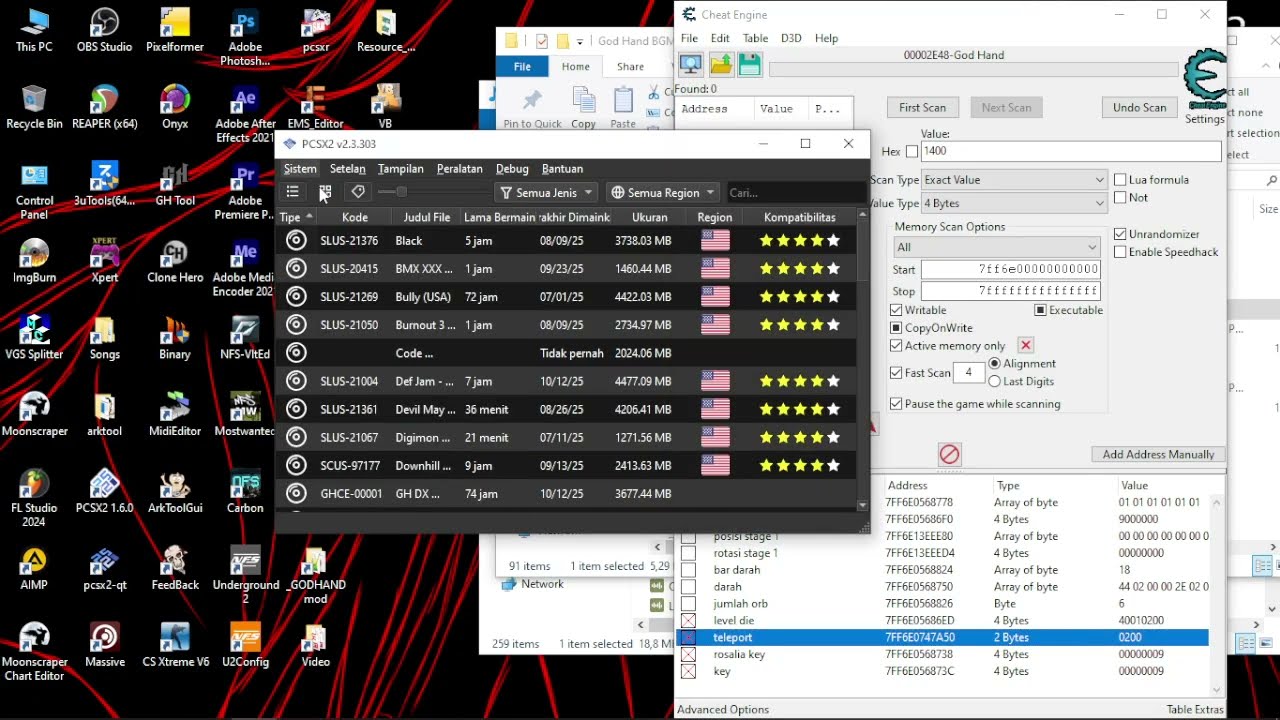Select the Last Digits radio button
This screenshot has width=1280, height=720.
tap(994, 381)
